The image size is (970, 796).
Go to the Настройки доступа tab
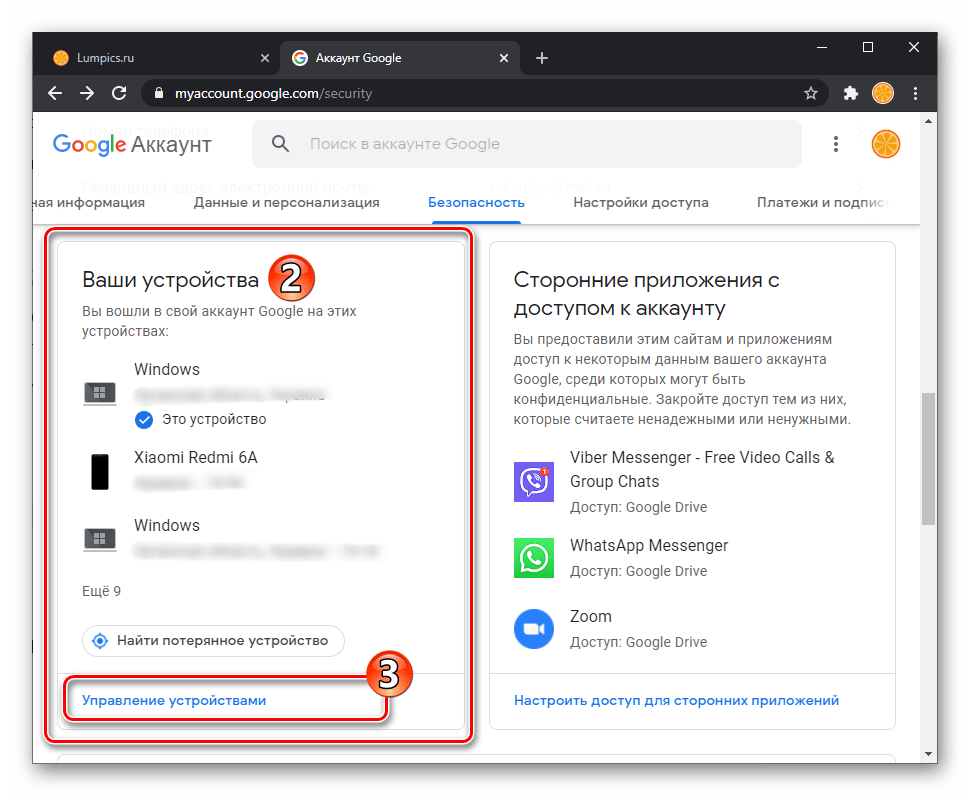click(x=641, y=202)
